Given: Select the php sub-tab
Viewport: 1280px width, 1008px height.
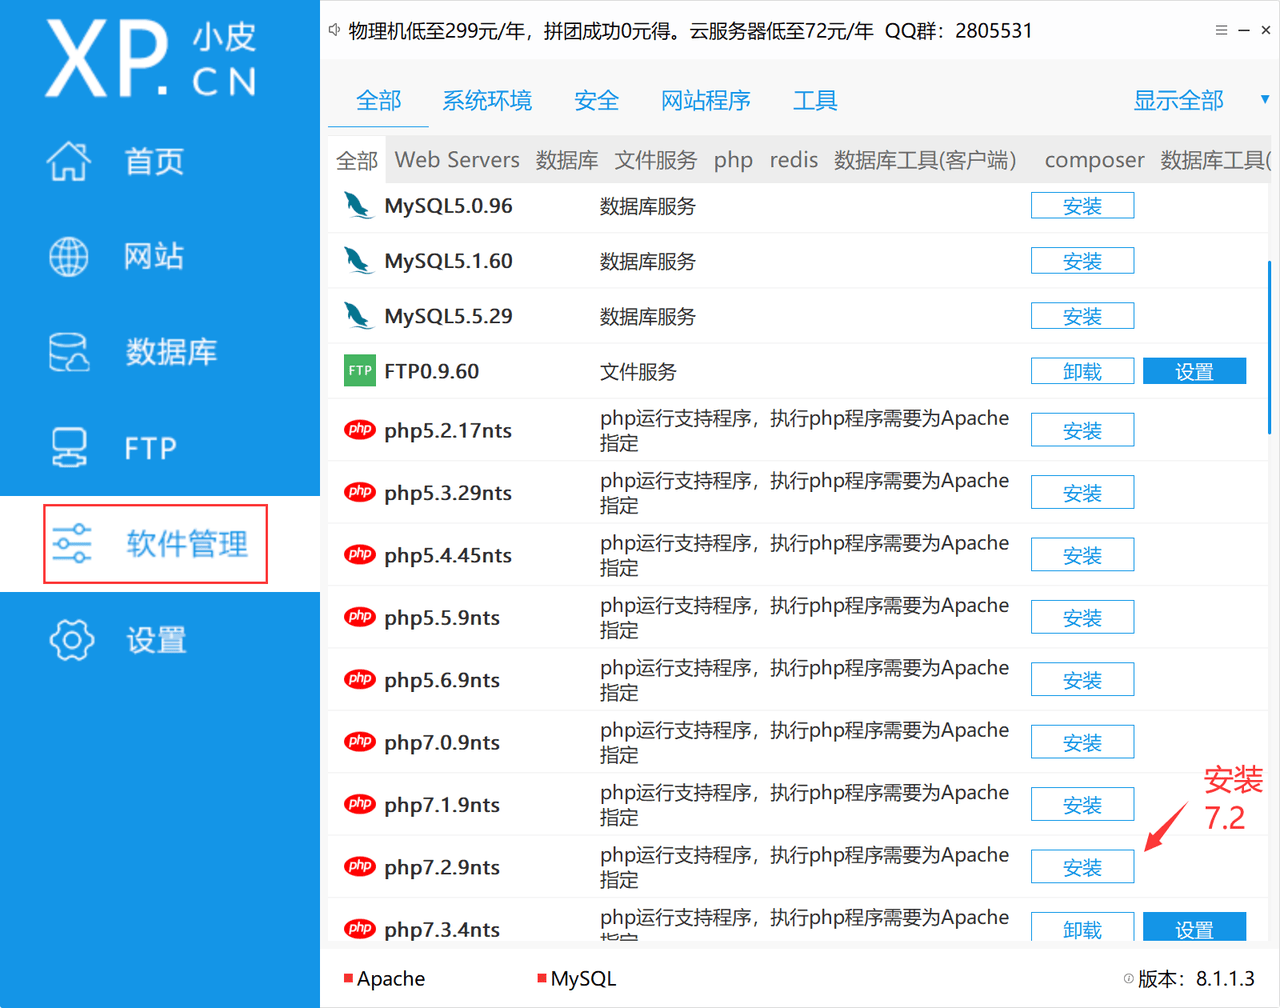Looking at the screenshot, I should click(733, 160).
